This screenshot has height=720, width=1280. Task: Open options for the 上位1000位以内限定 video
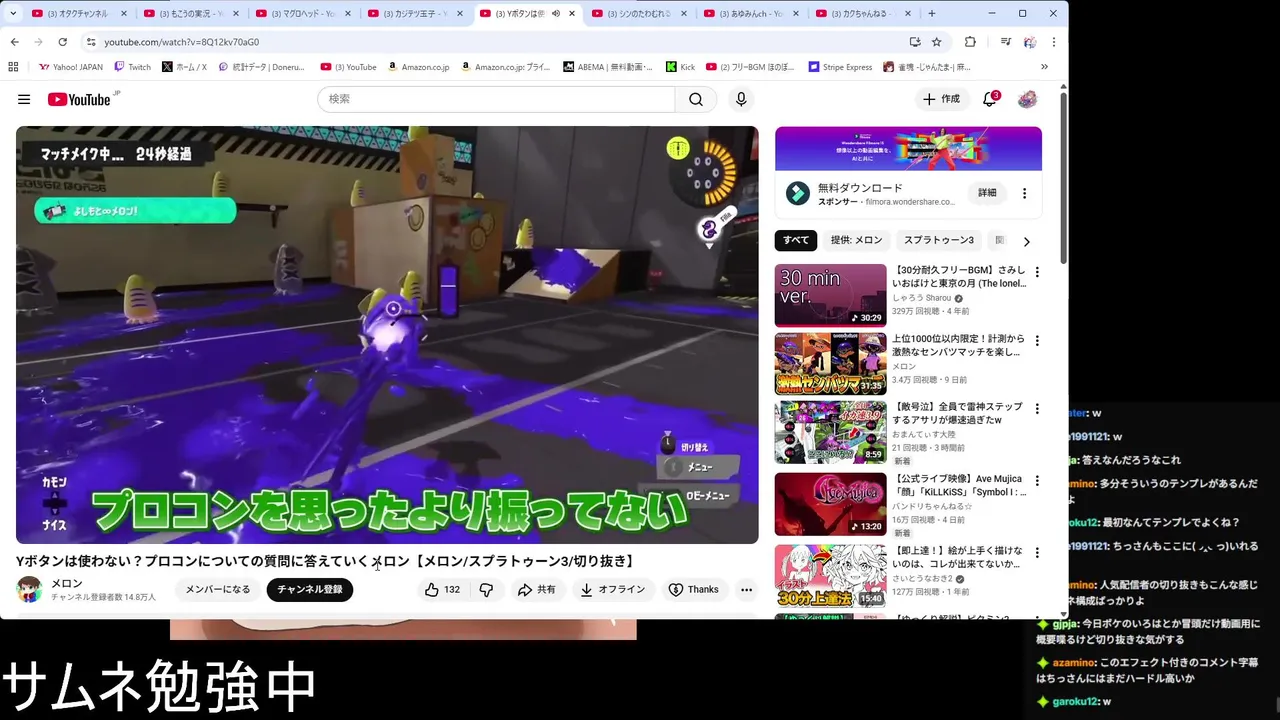pyautogui.click(x=1037, y=341)
